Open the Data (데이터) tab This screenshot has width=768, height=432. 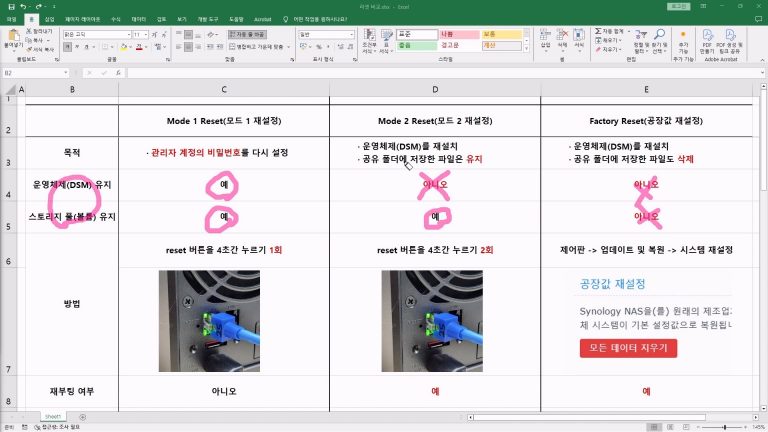point(139,19)
